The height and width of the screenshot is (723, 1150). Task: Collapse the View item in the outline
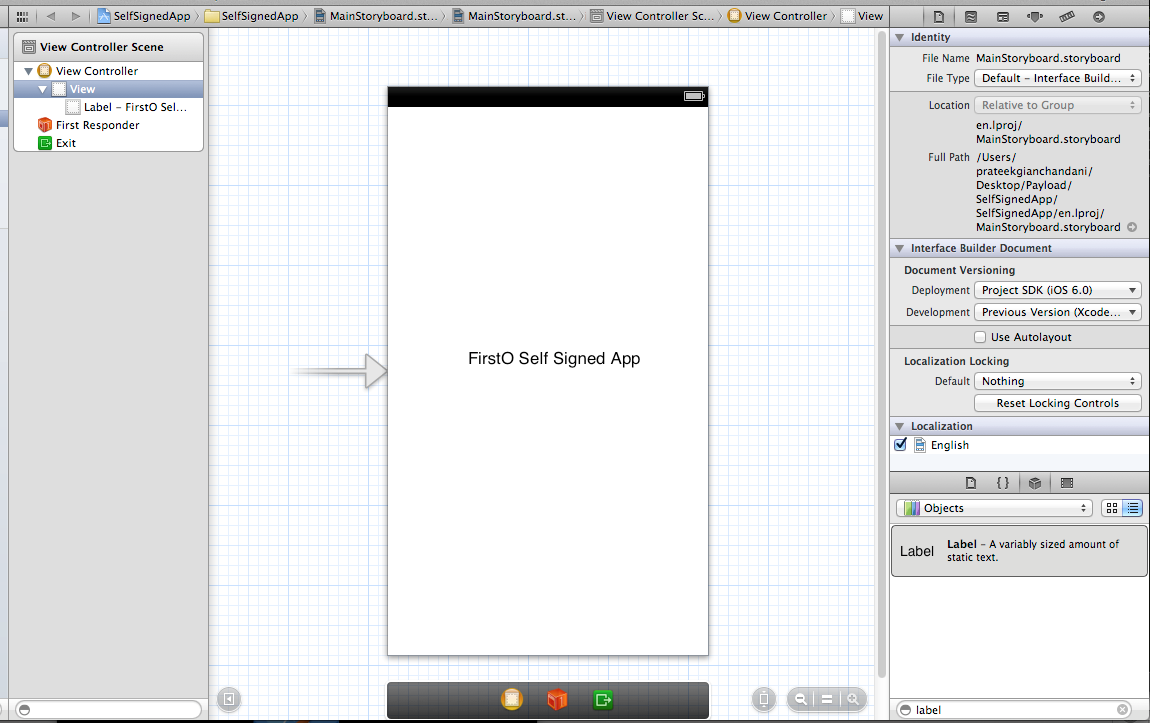coord(43,89)
